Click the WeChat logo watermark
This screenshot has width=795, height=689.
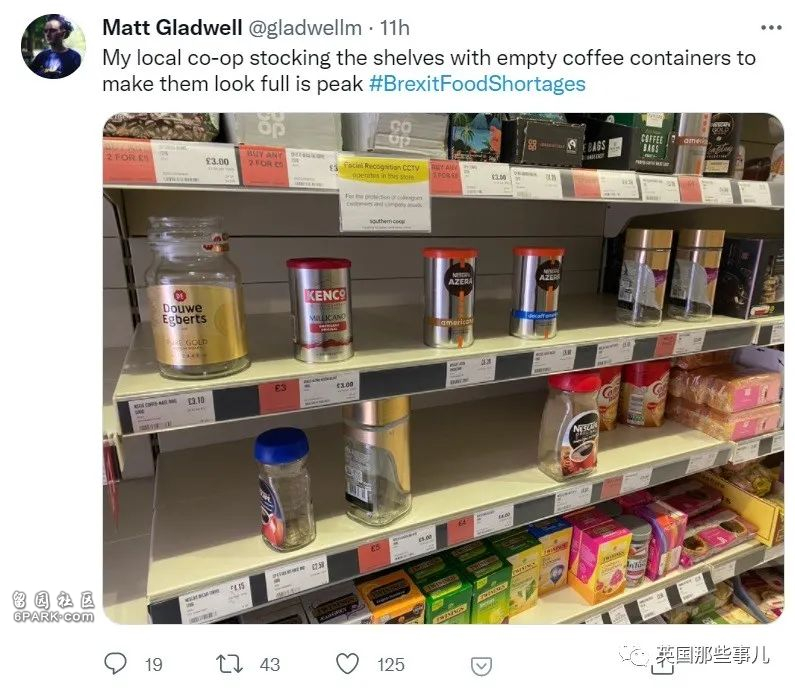pyautogui.click(x=635, y=655)
